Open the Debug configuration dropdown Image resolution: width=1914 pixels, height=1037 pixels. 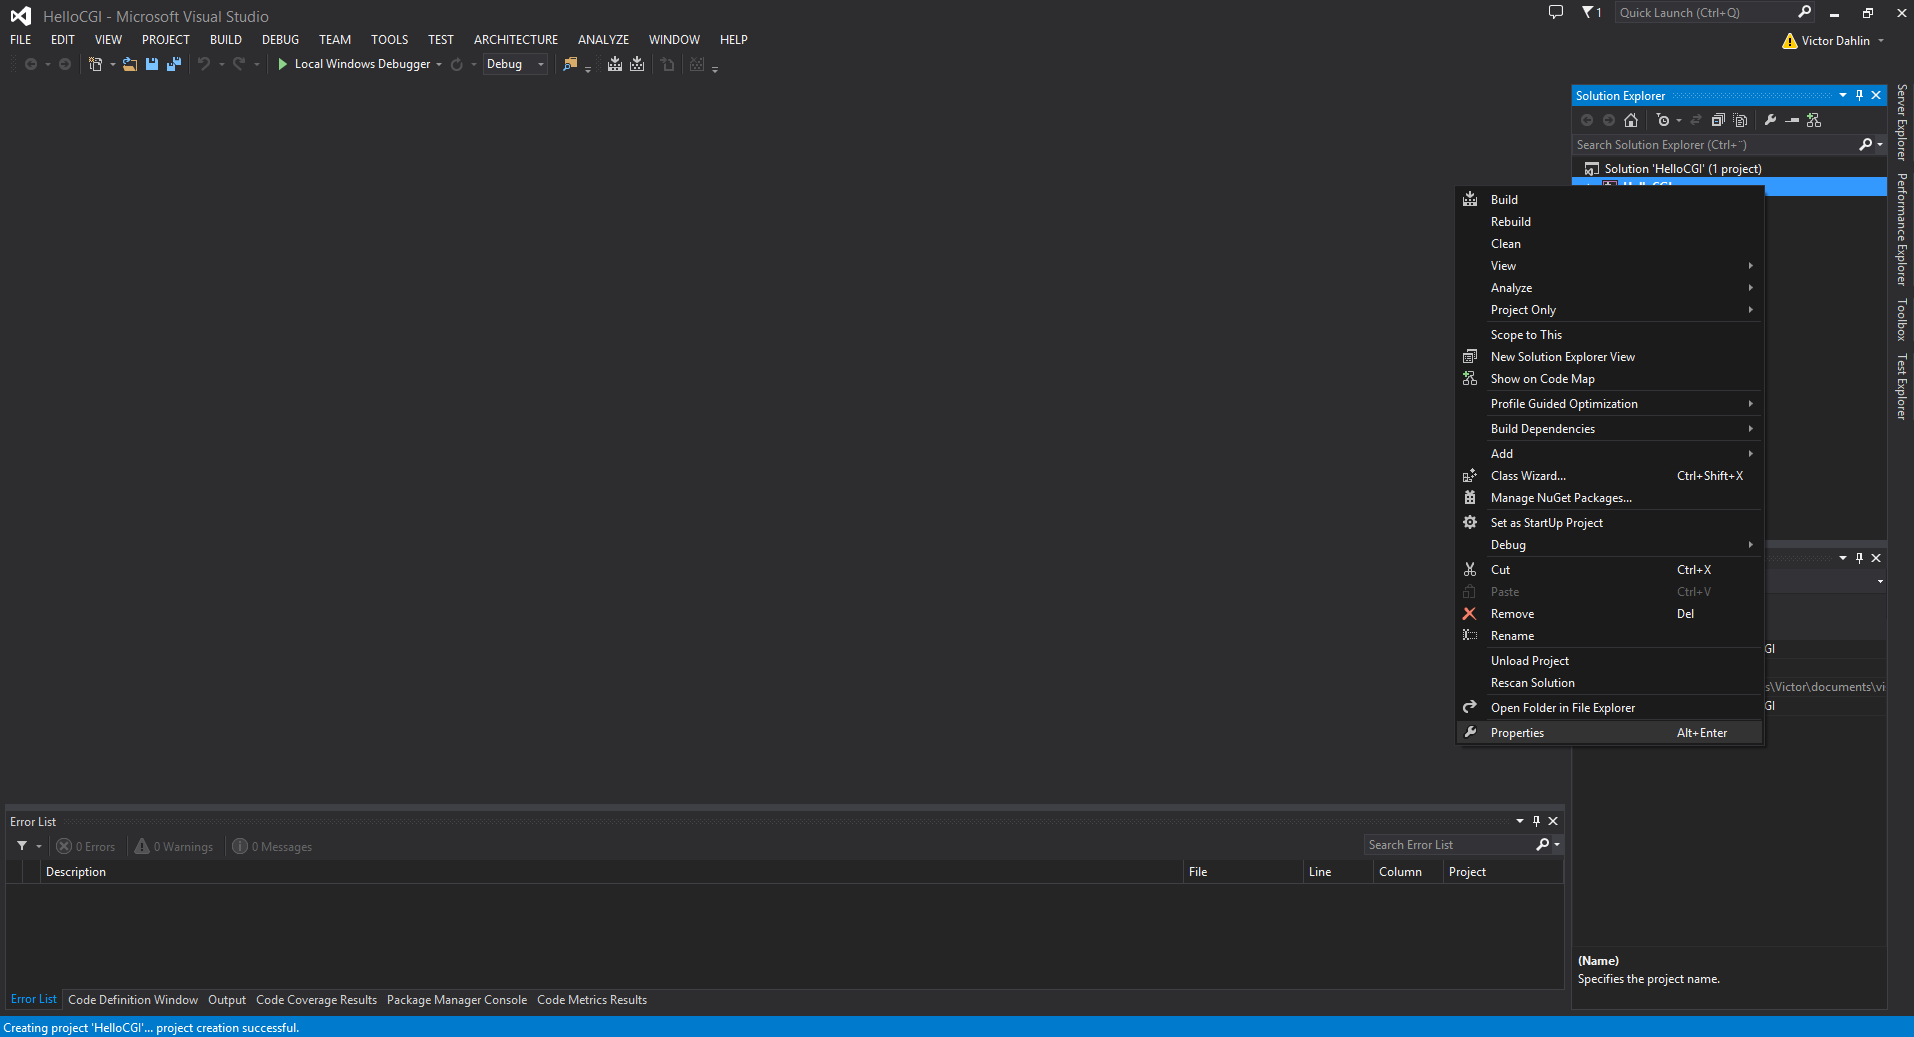click(x=515, y=64)
